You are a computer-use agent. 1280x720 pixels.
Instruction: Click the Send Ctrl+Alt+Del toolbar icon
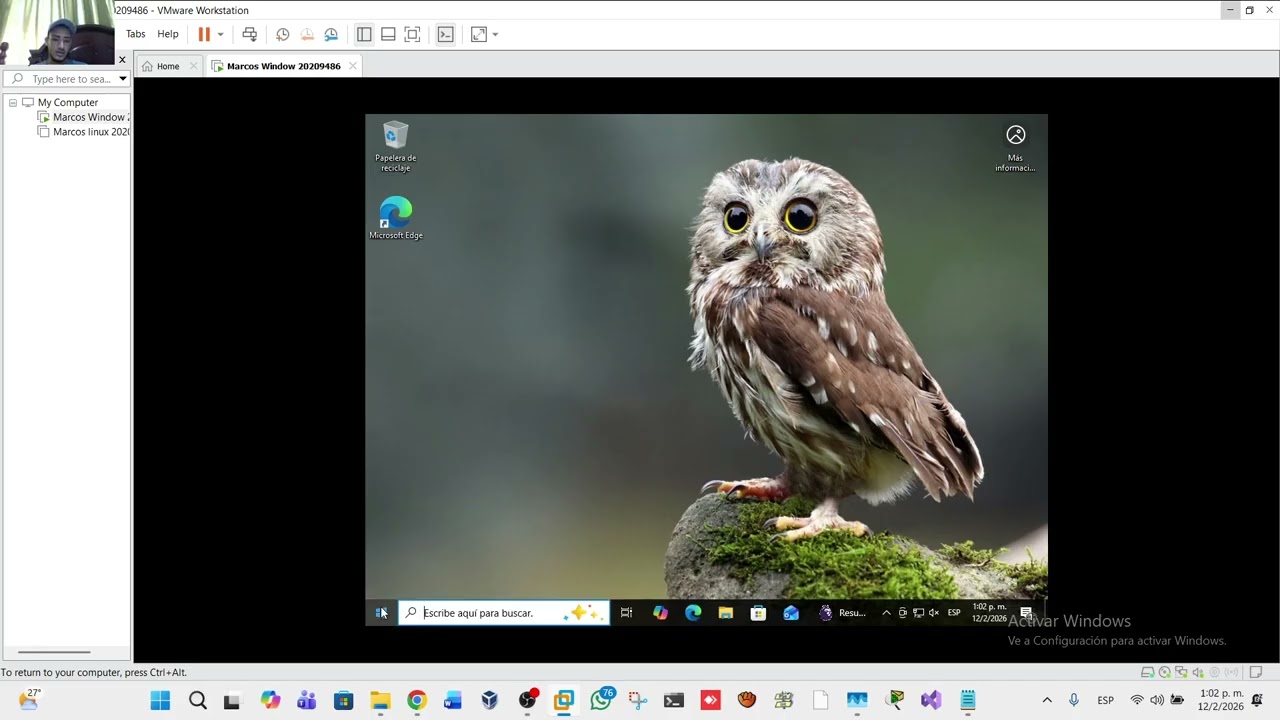250,34
